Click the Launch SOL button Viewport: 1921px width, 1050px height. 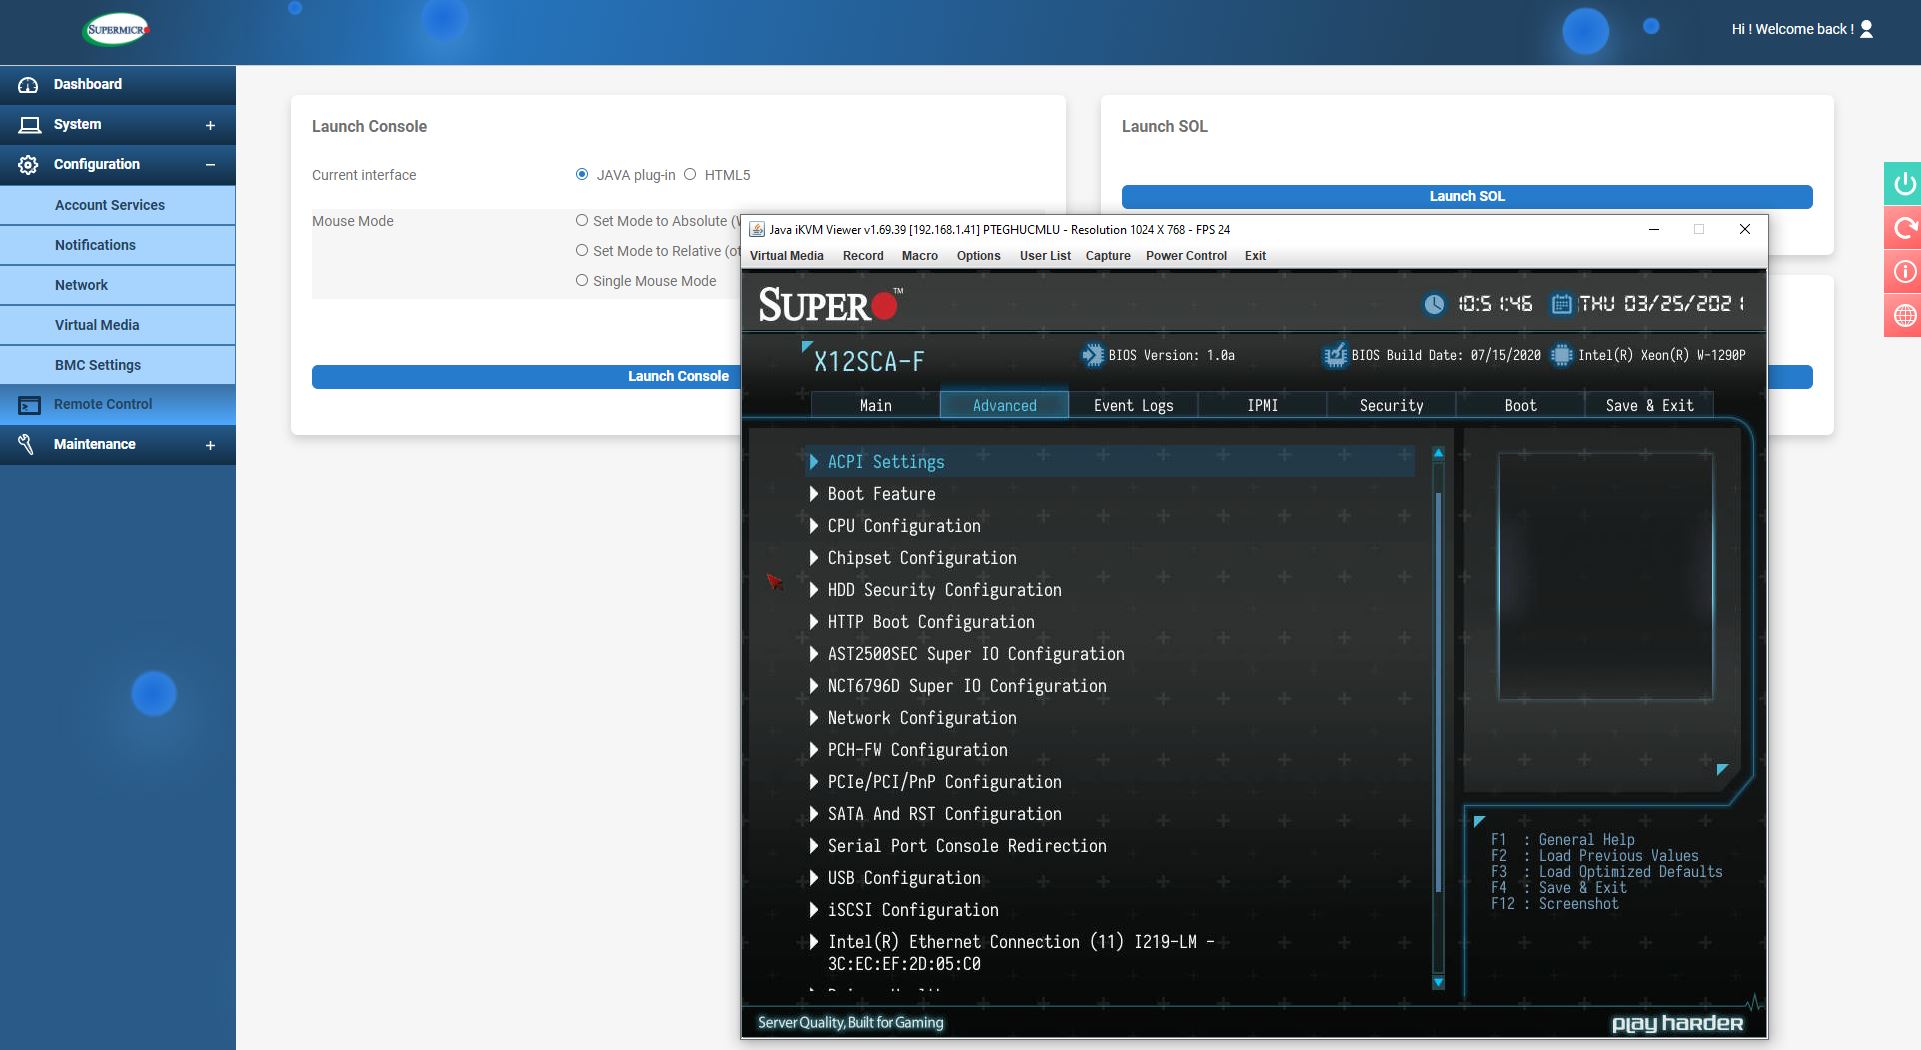pos(1466,197)
